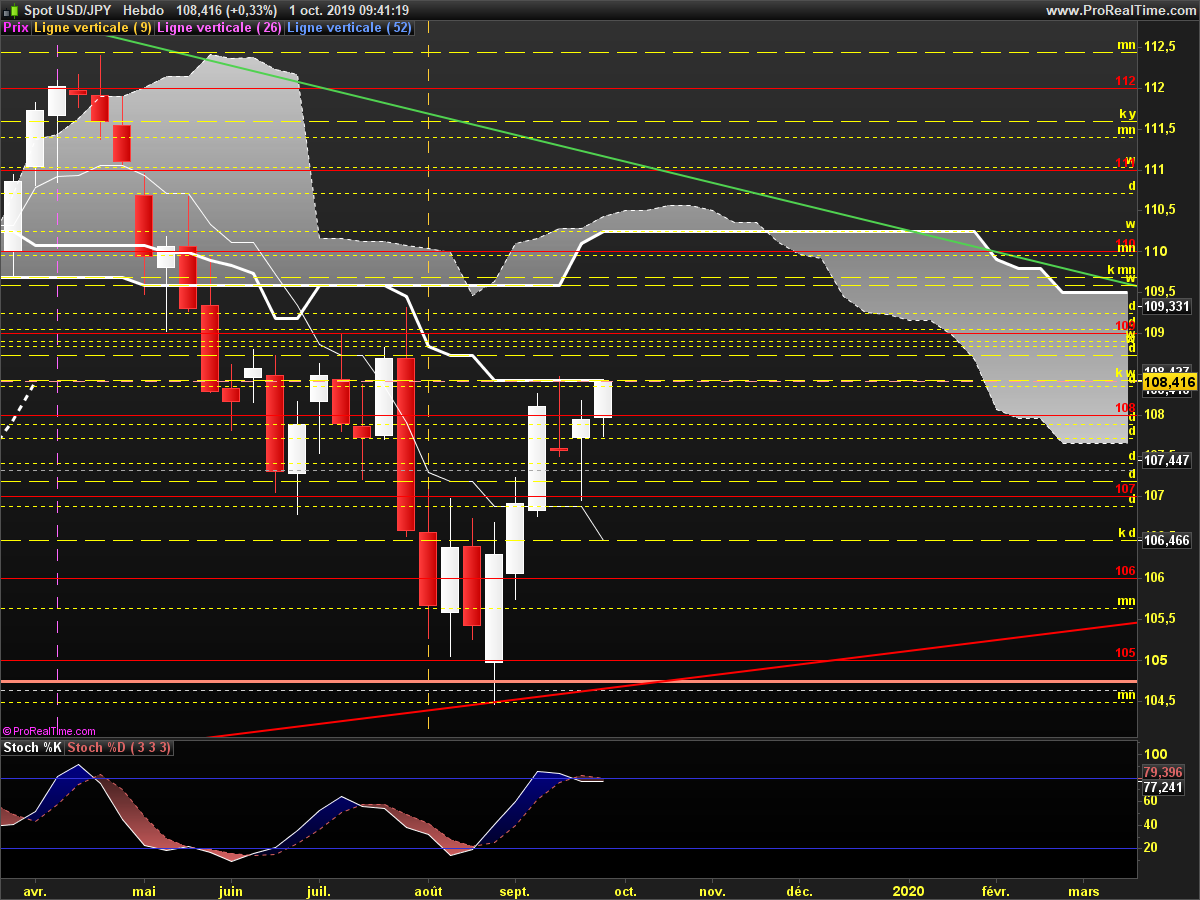Select the Stoch %K indicator label
Screen dimensions: 1200x900
33,748
